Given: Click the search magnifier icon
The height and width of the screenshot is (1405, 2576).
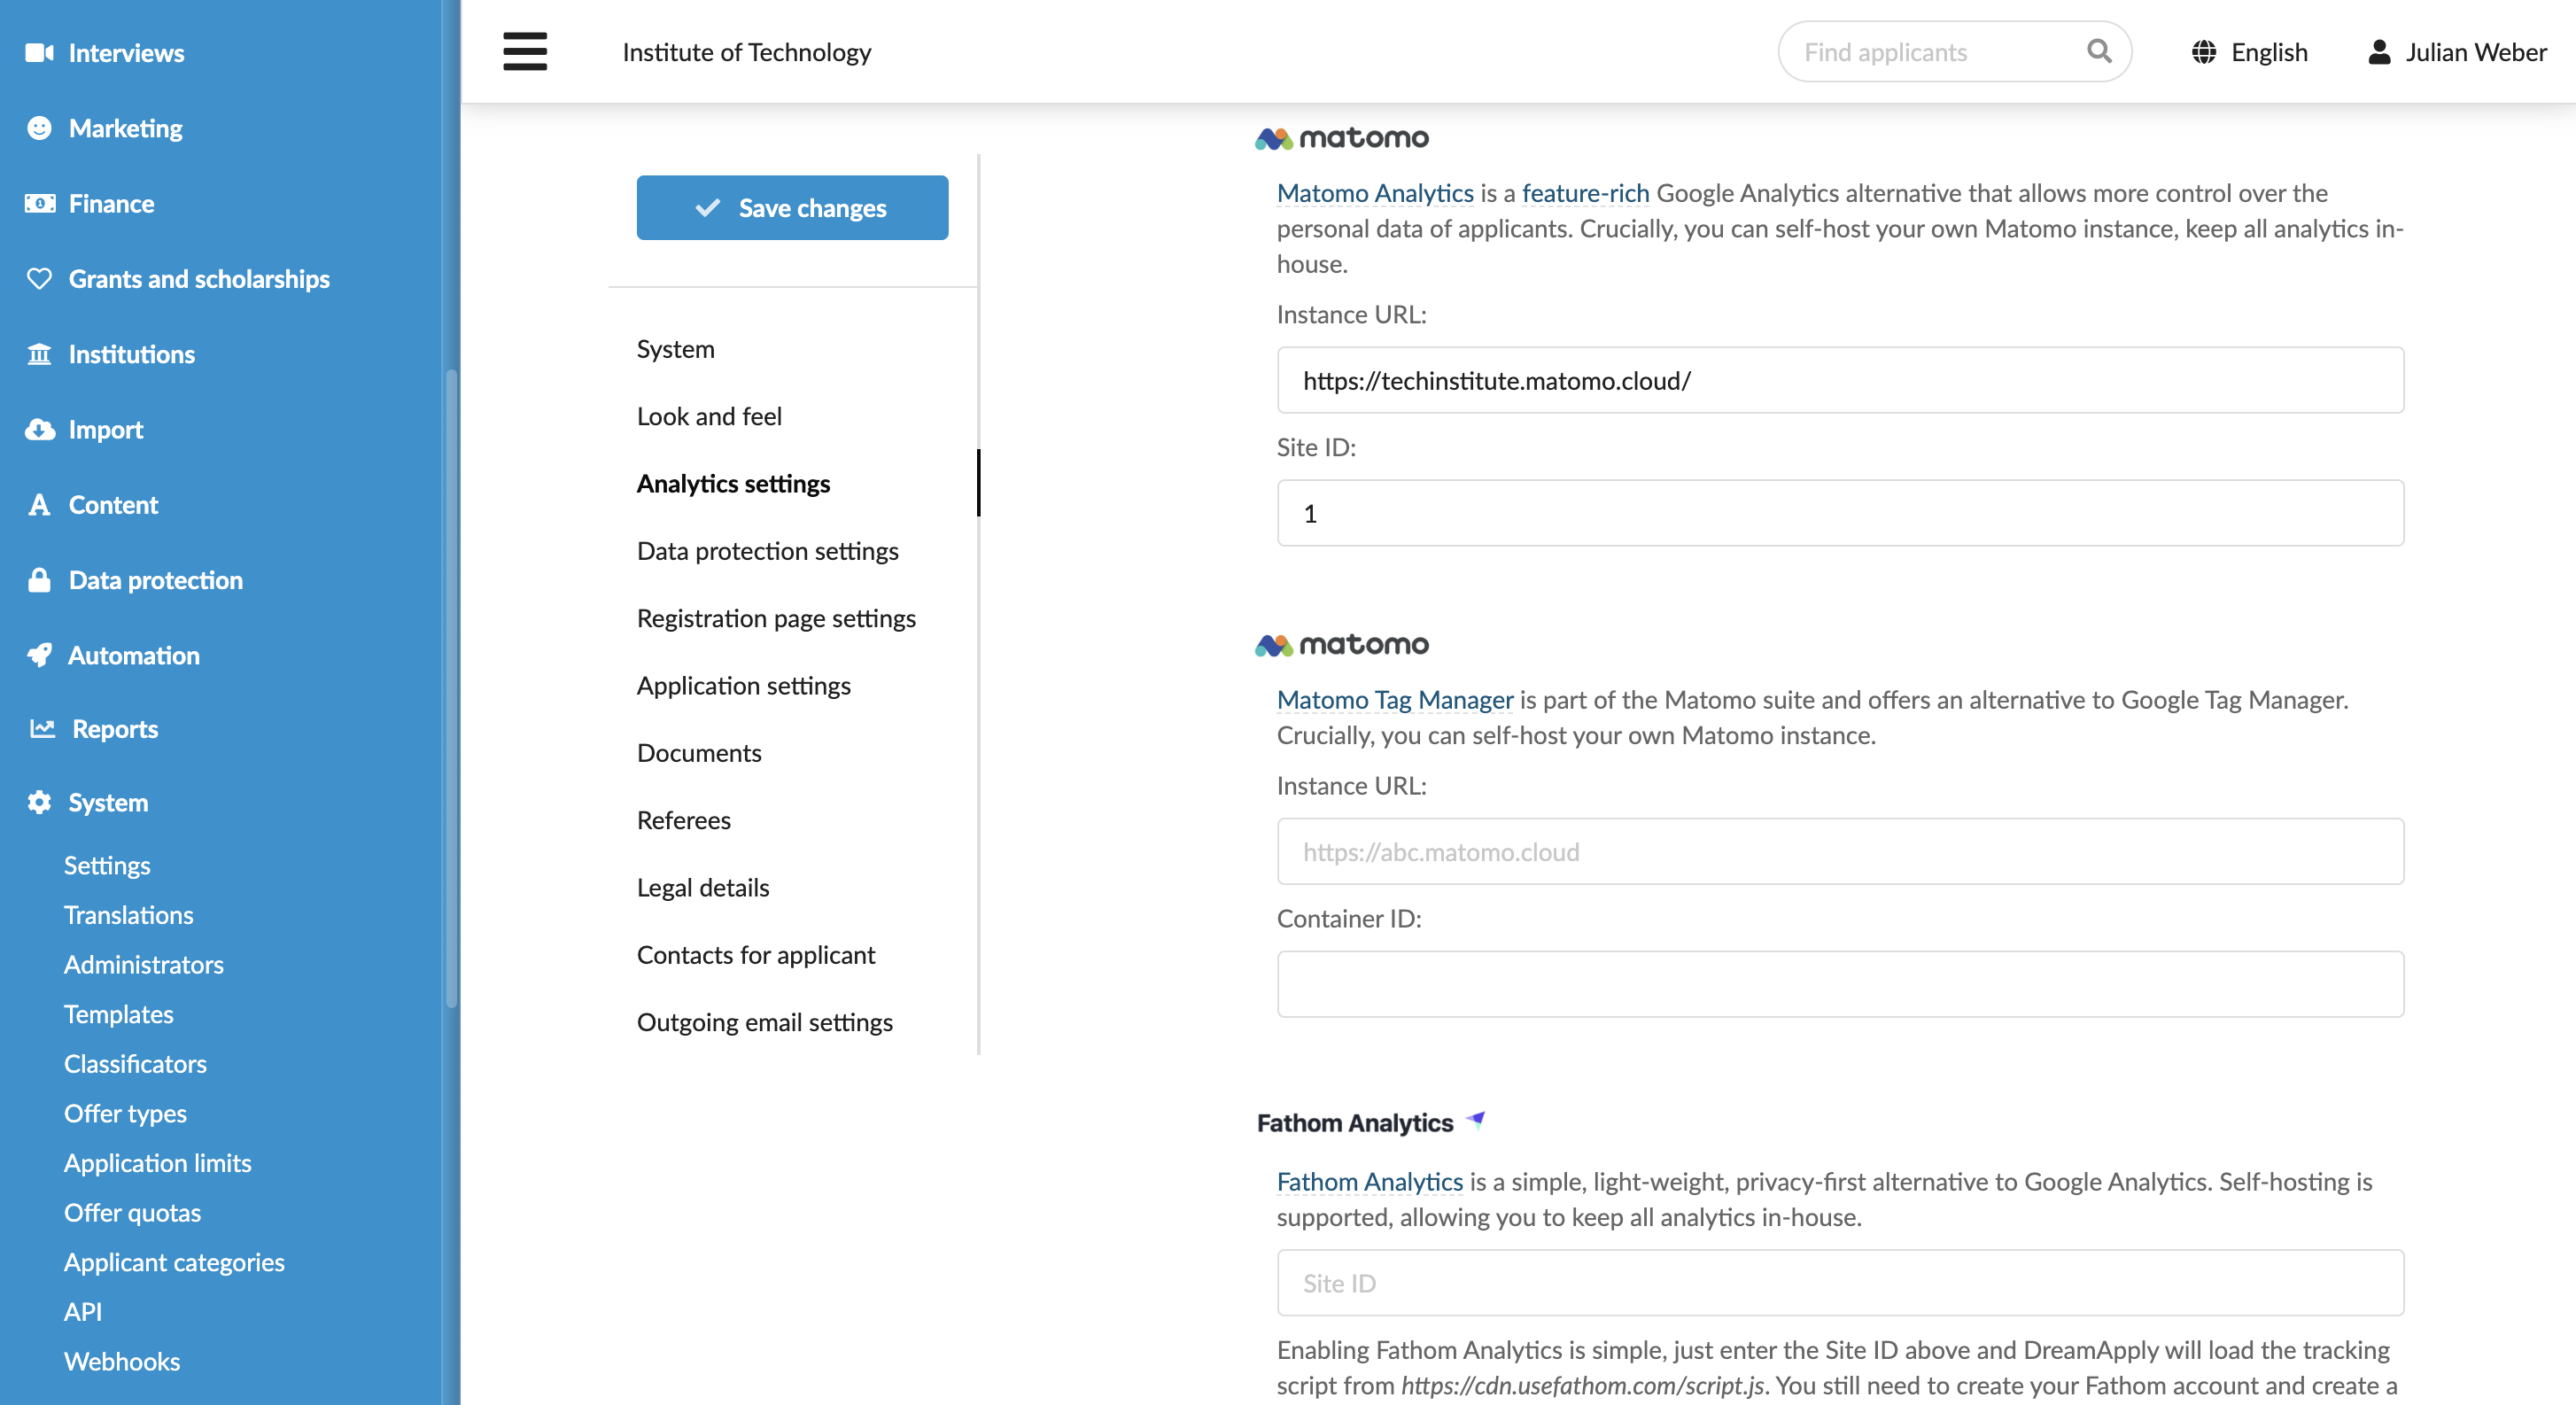Looking at the screenshot, I should point(2099,51).
